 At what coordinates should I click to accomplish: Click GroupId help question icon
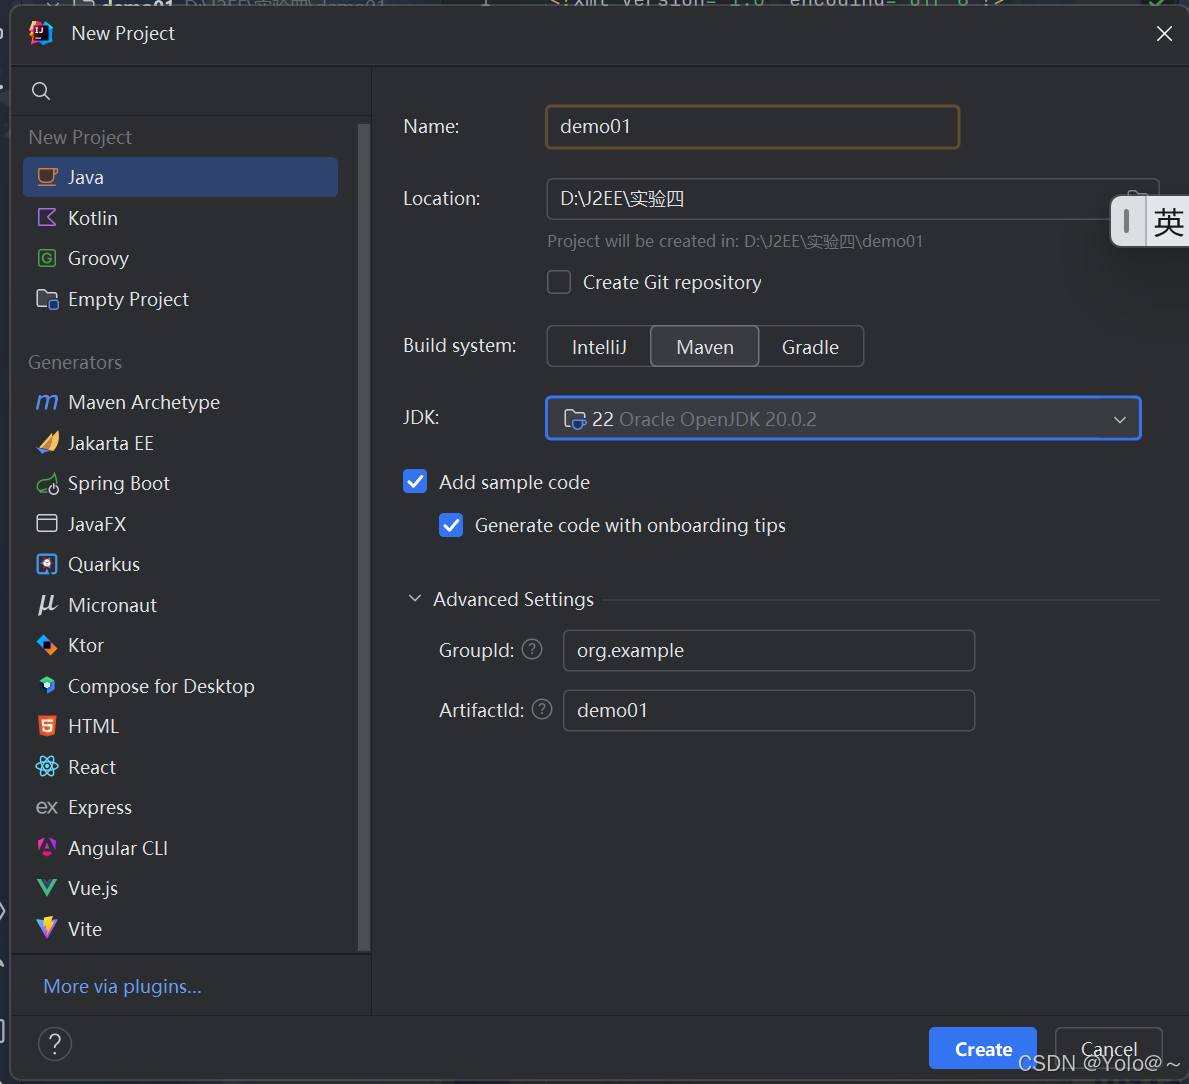tap(532, 650)
